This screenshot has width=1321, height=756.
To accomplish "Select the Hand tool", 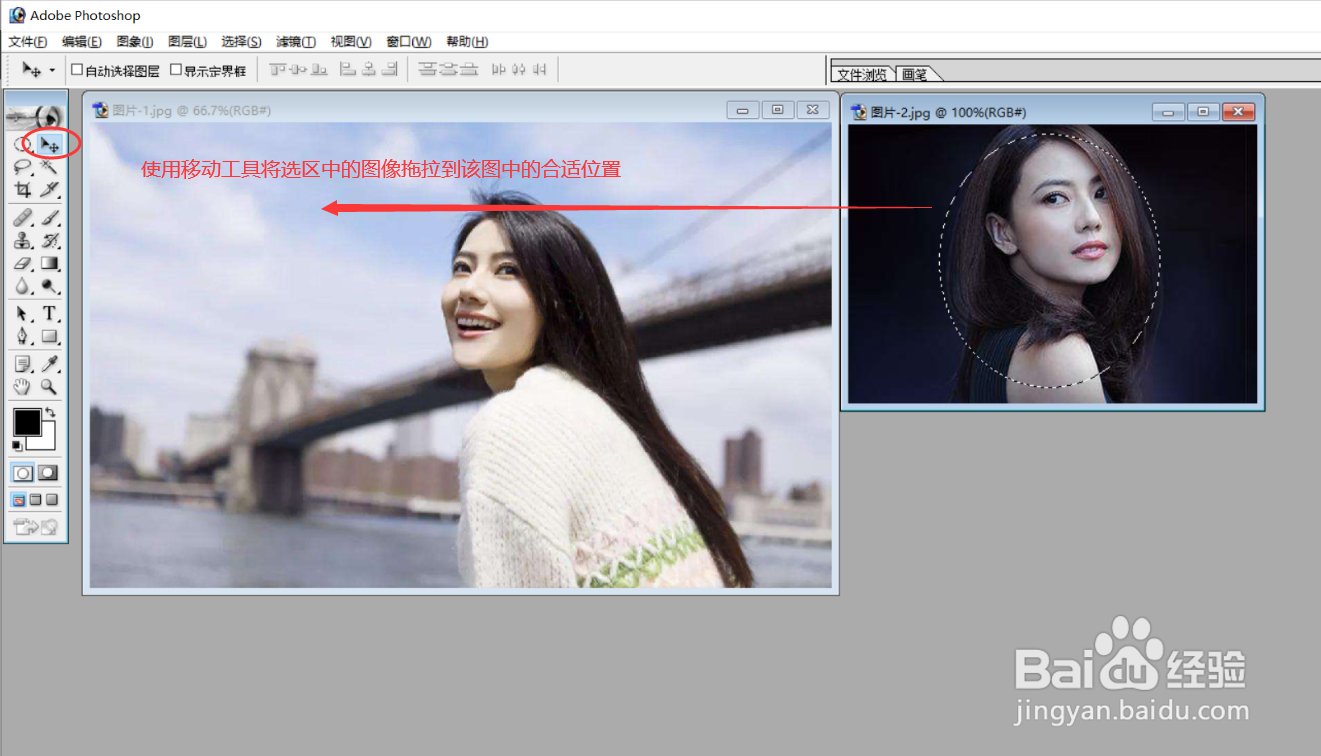I will (x=21, y=386).
